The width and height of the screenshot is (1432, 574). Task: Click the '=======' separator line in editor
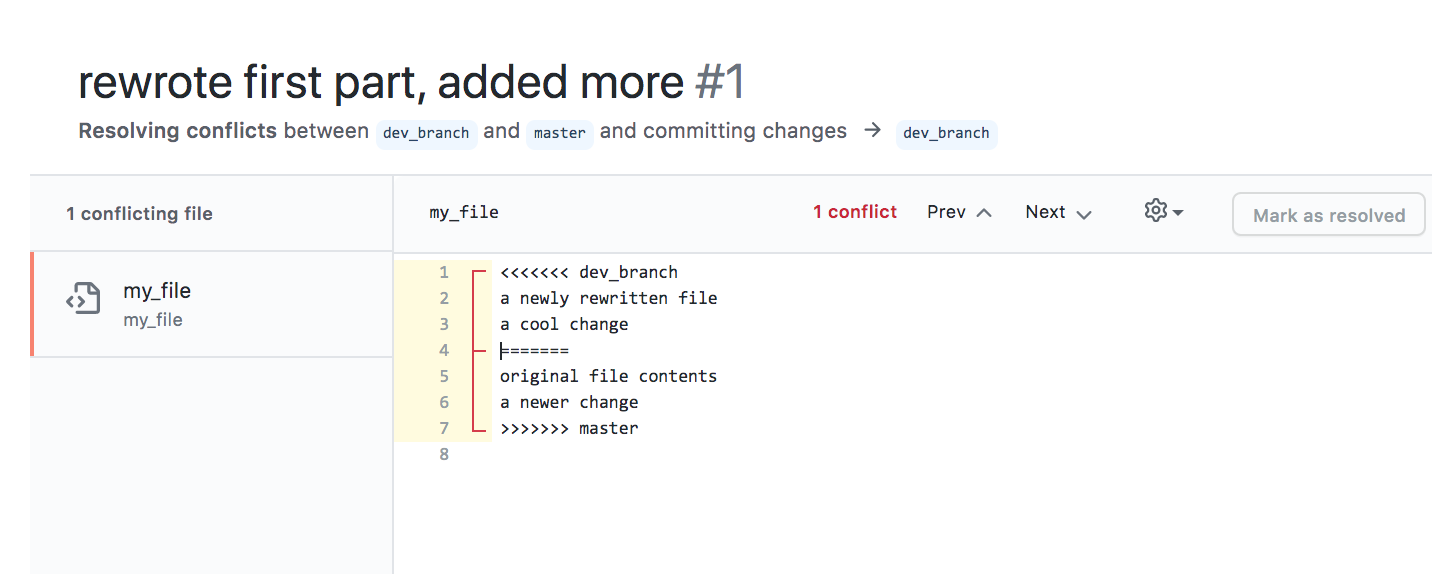[x=535, y=350]
